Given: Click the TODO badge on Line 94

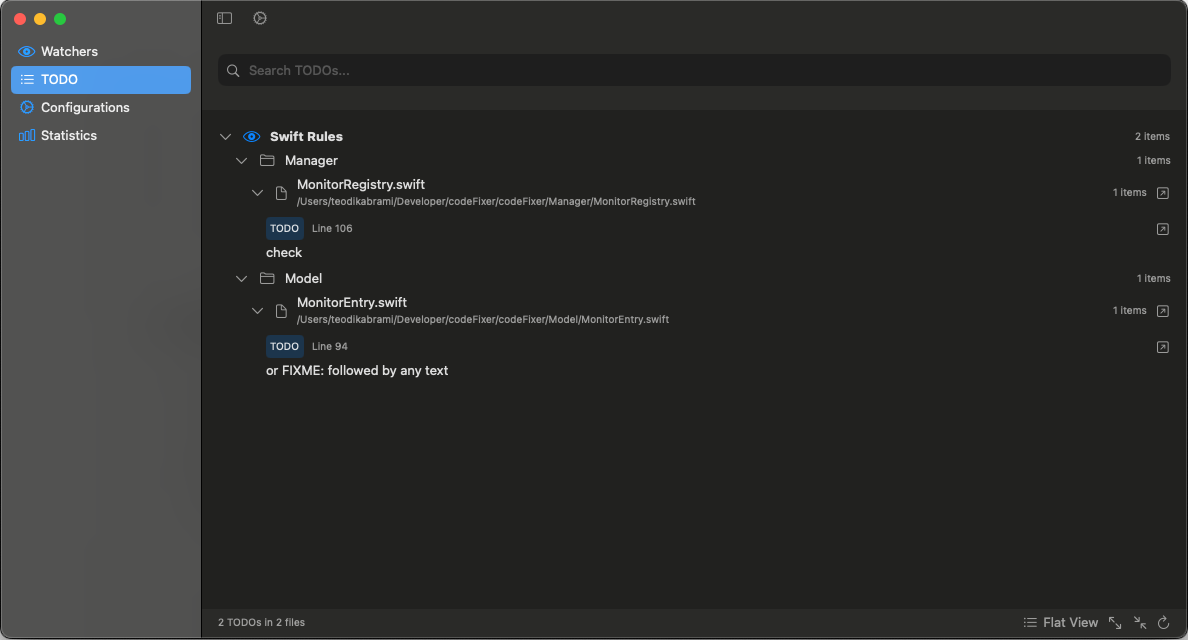Looking at the screenshot, I should 284,346.
